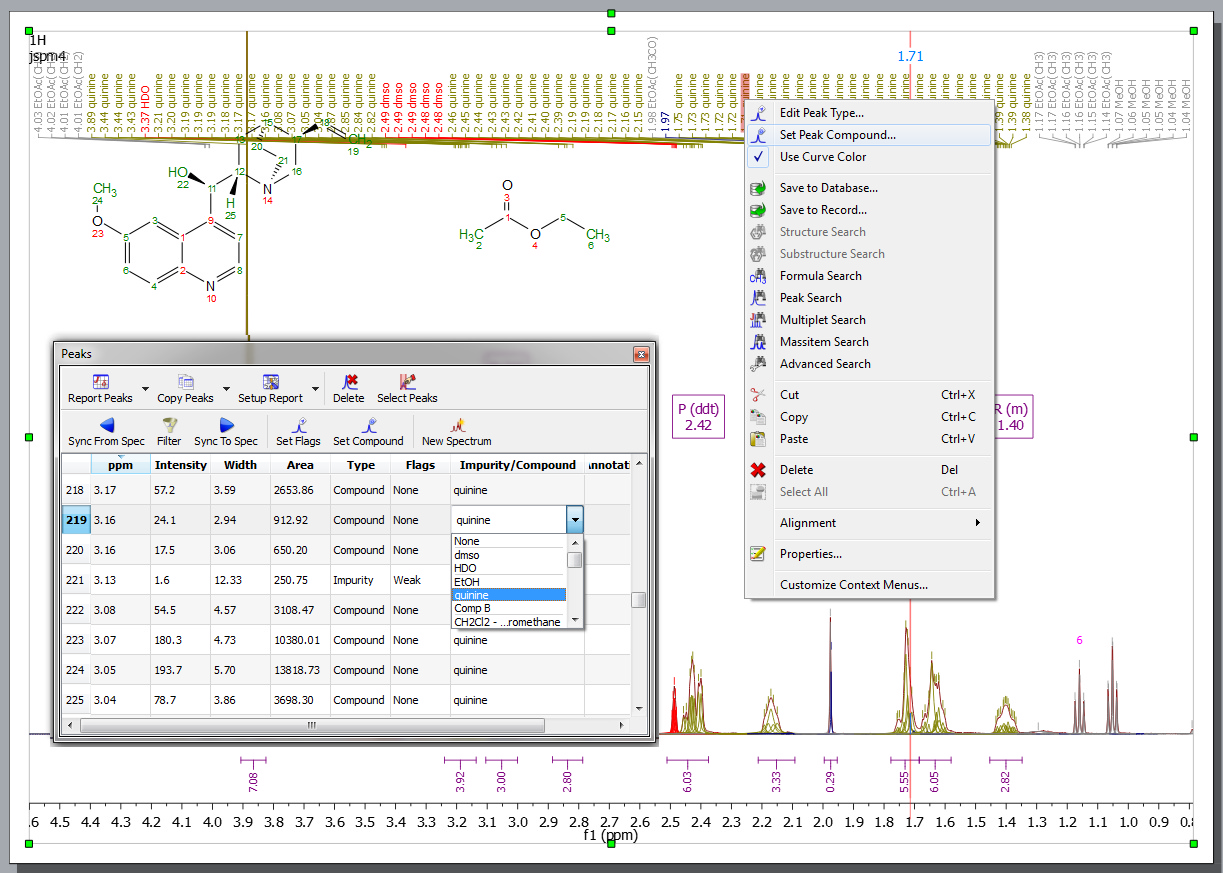Sort table by Intensity column header

coord(181,465)
